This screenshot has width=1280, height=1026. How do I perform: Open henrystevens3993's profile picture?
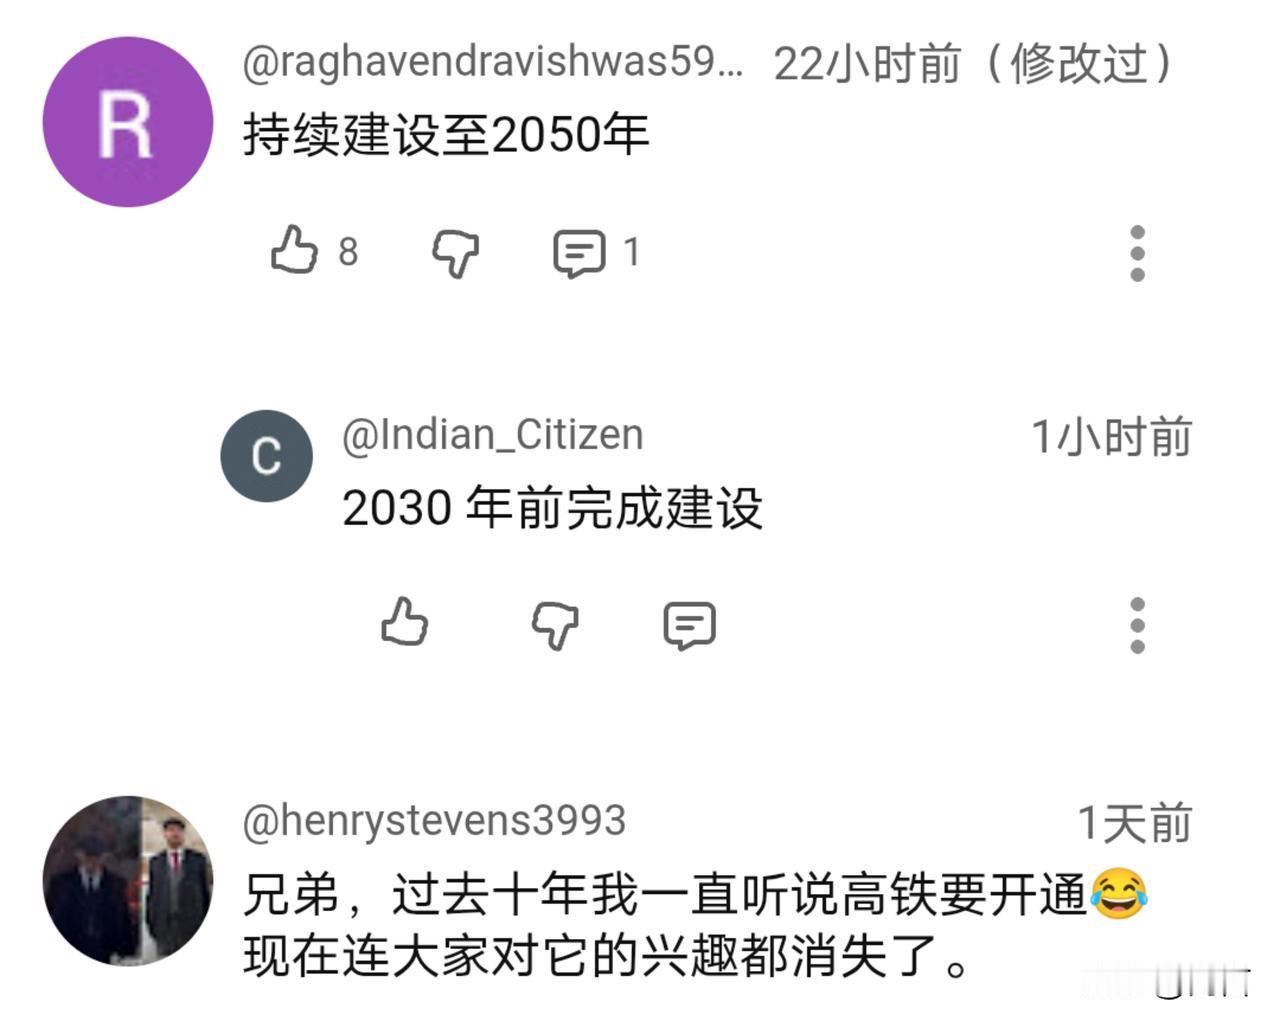click(128, 881)
